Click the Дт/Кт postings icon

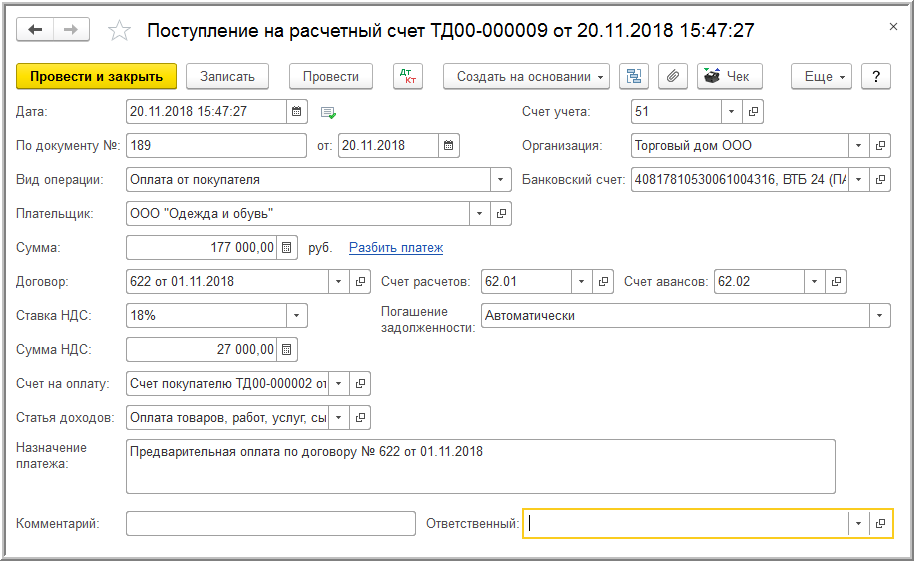click(407, 77)
